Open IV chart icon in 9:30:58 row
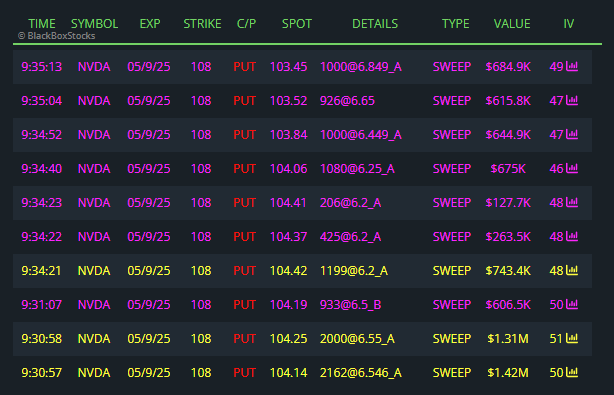This screenshot has height=395, width=614. coord(572,338)
